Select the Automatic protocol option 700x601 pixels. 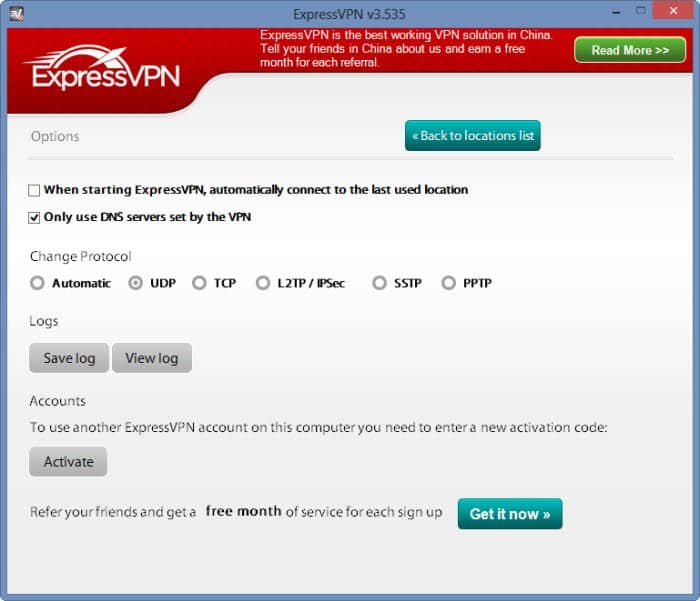click(x=38, y=283)
